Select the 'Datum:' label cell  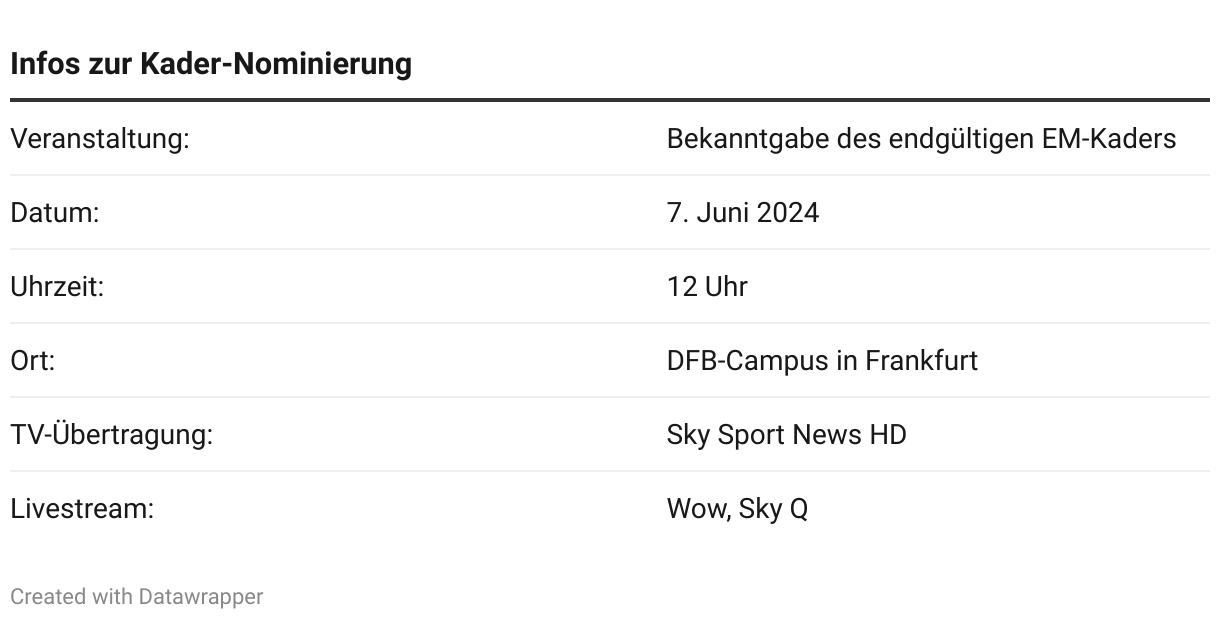pos(55,212)
